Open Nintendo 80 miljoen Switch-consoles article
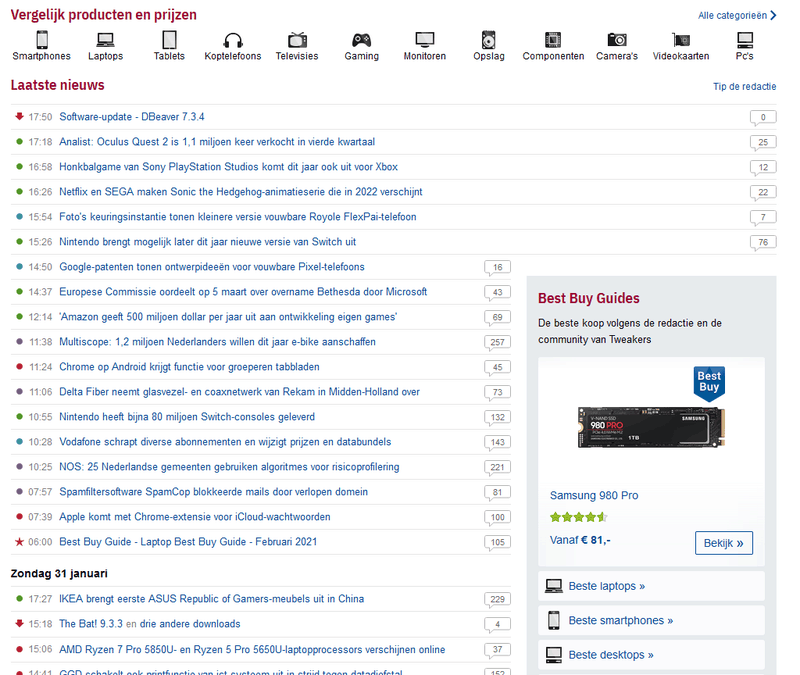 [187, 417]
